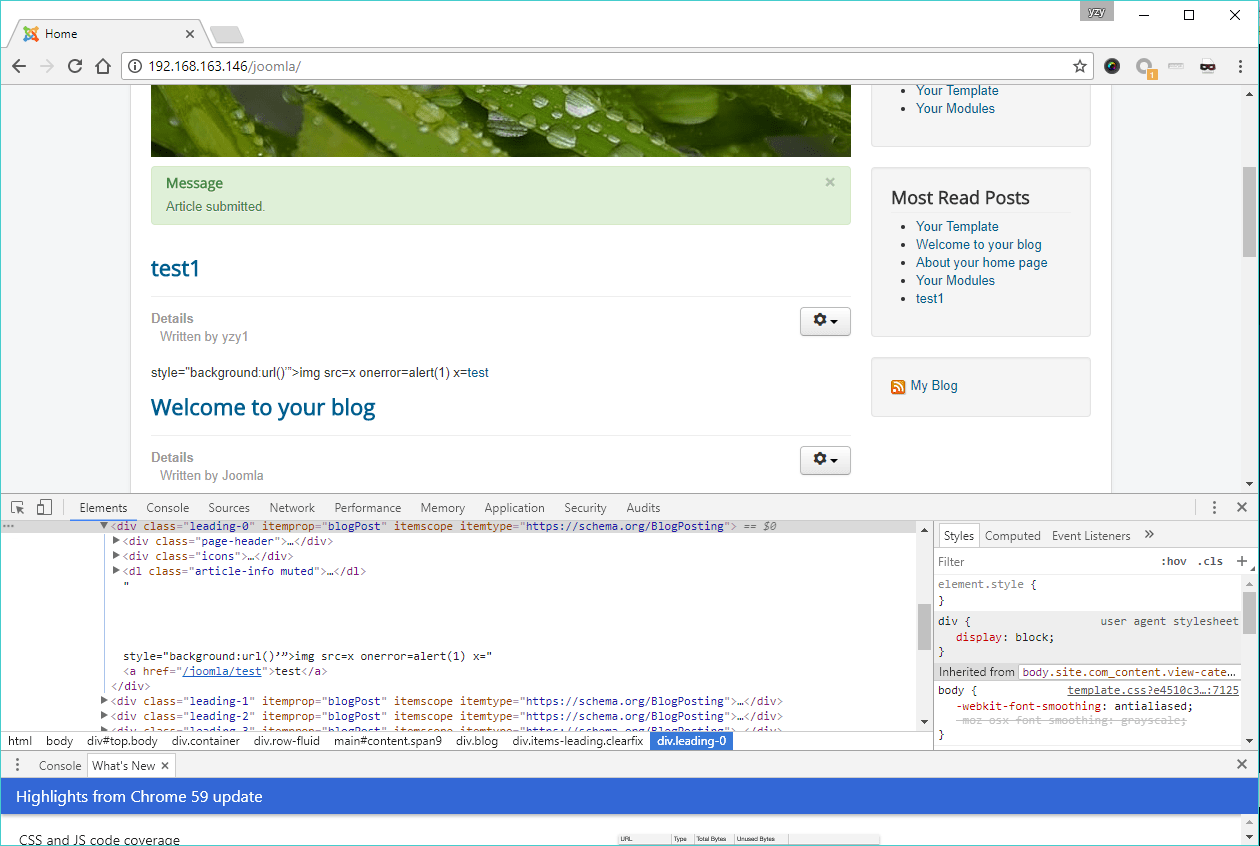
Task: Click the browser reload icon
Action: 74,66
